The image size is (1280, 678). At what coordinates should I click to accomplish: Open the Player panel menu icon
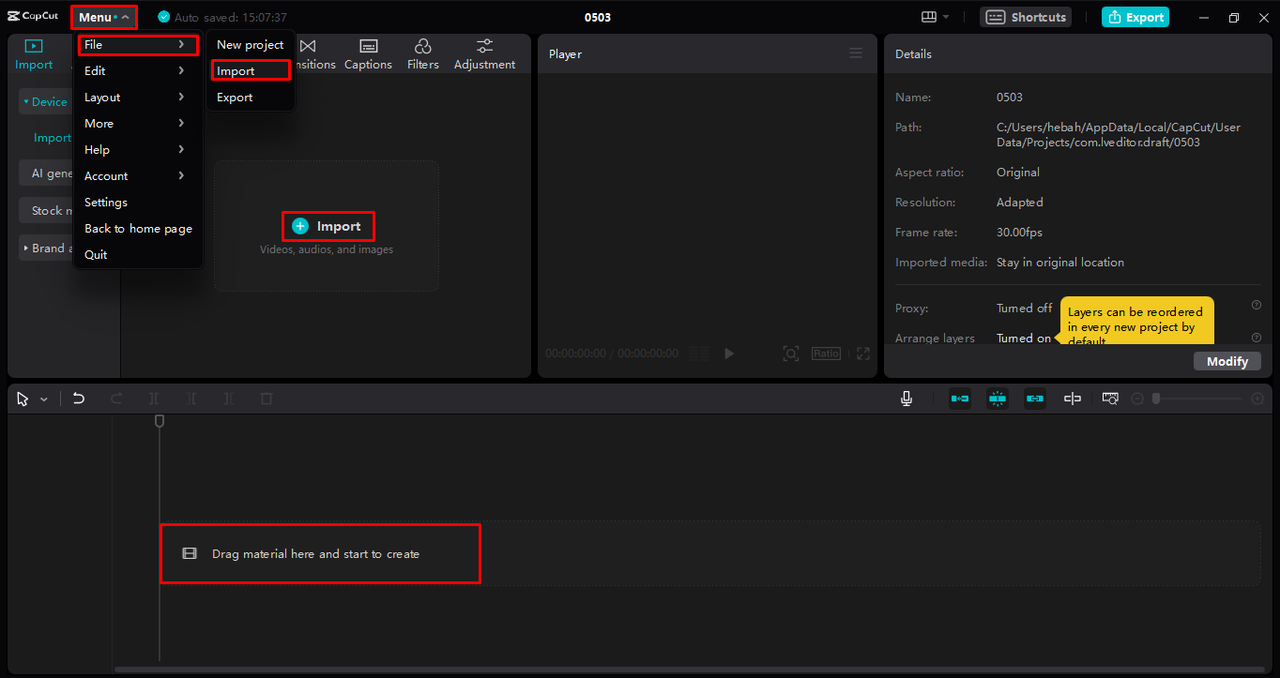tap(856, 54)
